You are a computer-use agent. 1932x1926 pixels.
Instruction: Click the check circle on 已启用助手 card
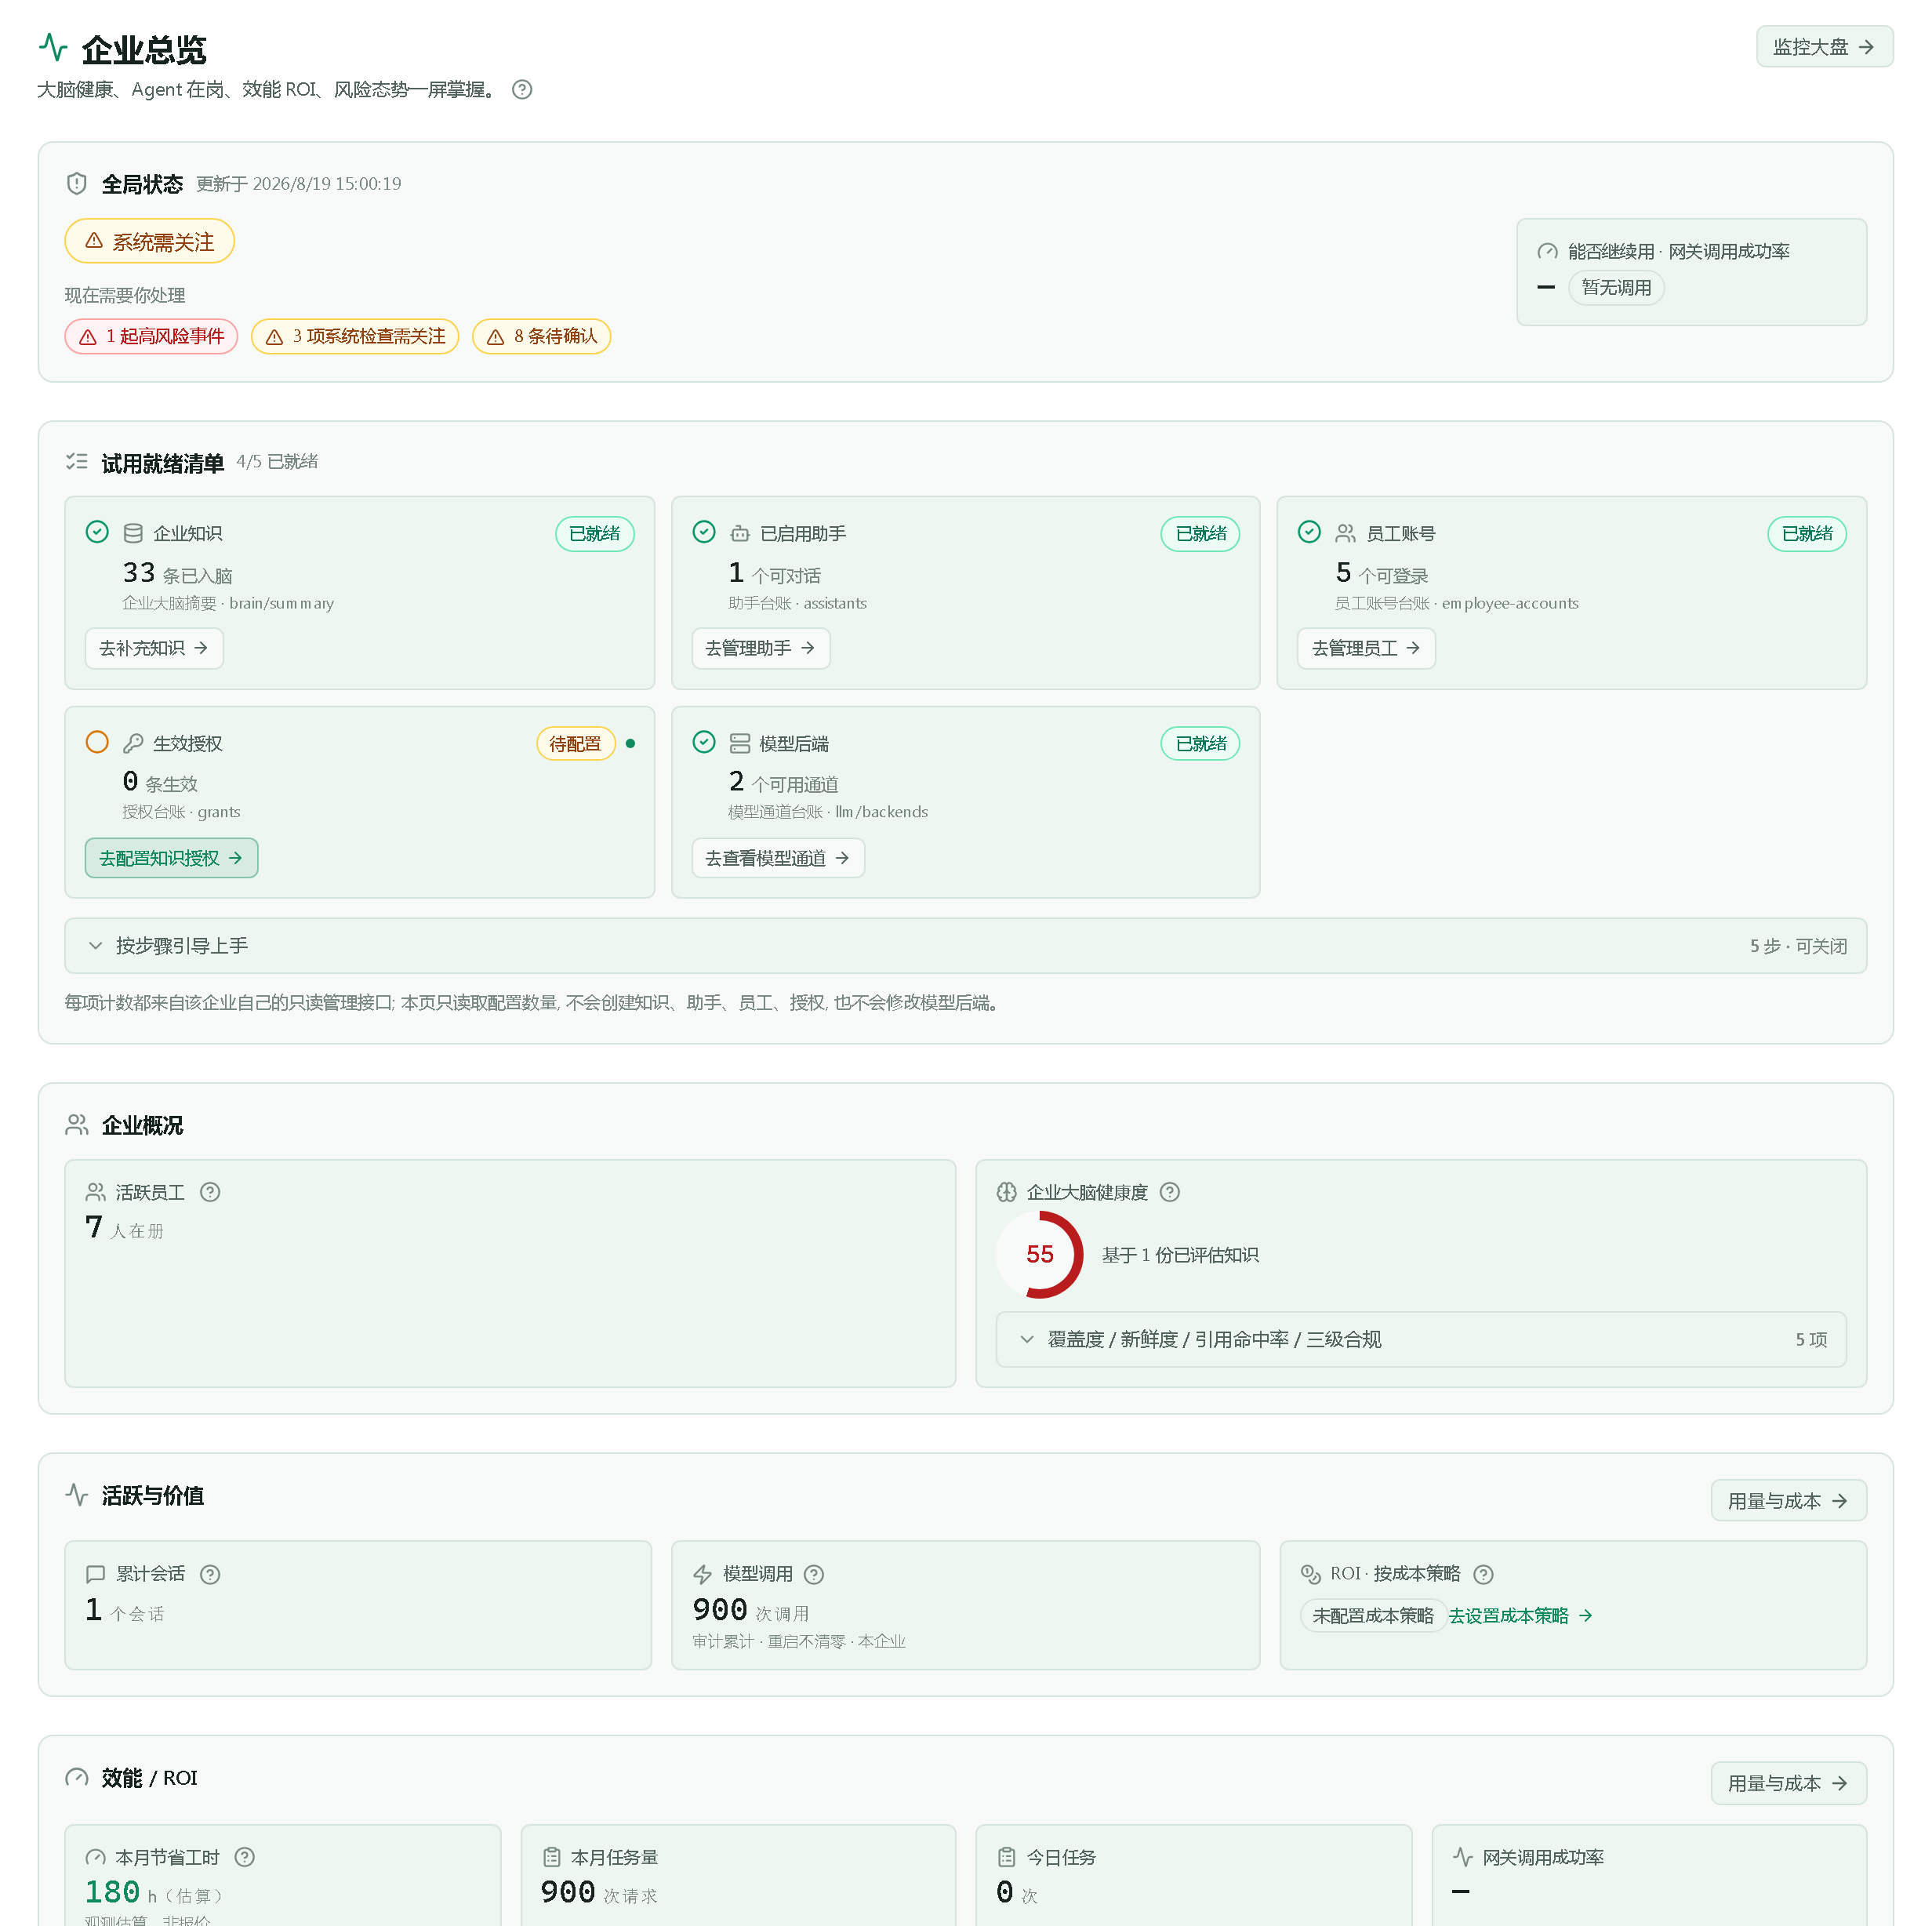[704, 532]
